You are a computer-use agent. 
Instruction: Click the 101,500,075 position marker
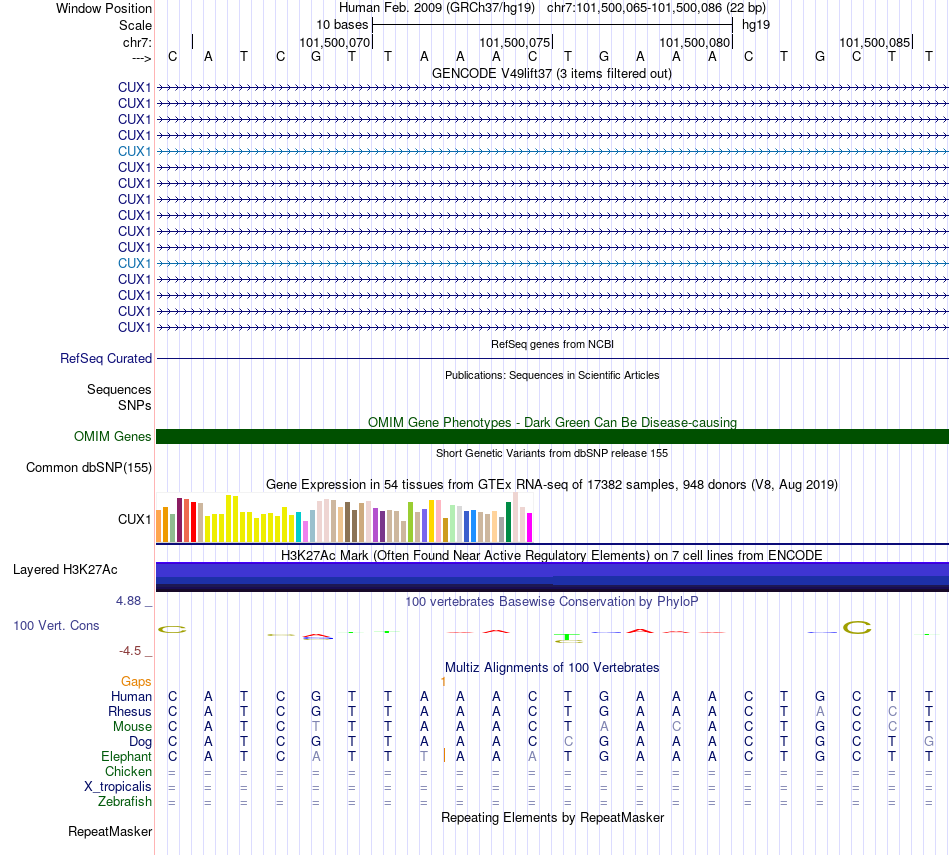click(x=514, y=42)
